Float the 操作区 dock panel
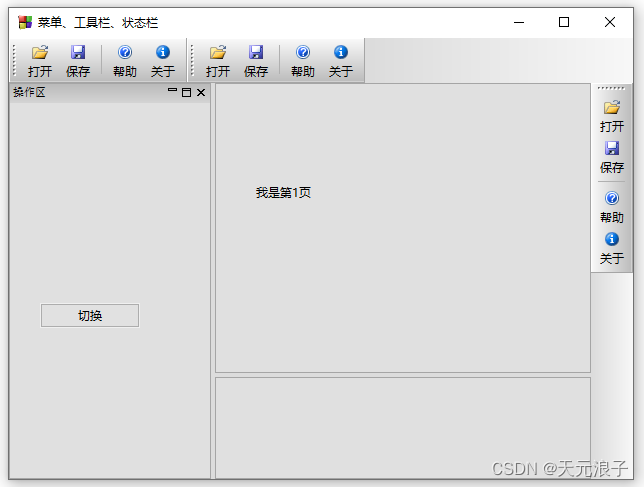644x487 pixels. tap(186, 93)
